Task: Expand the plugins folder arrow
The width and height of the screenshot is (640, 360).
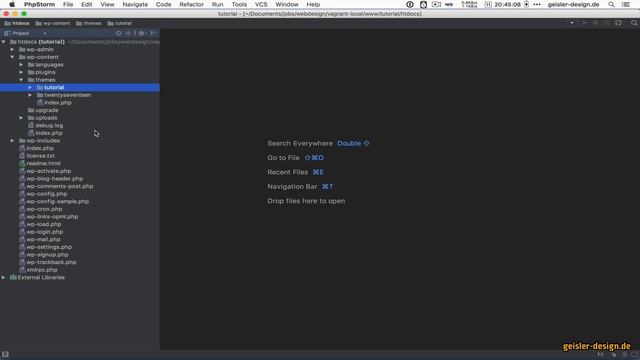Action: tap(21, 72)
